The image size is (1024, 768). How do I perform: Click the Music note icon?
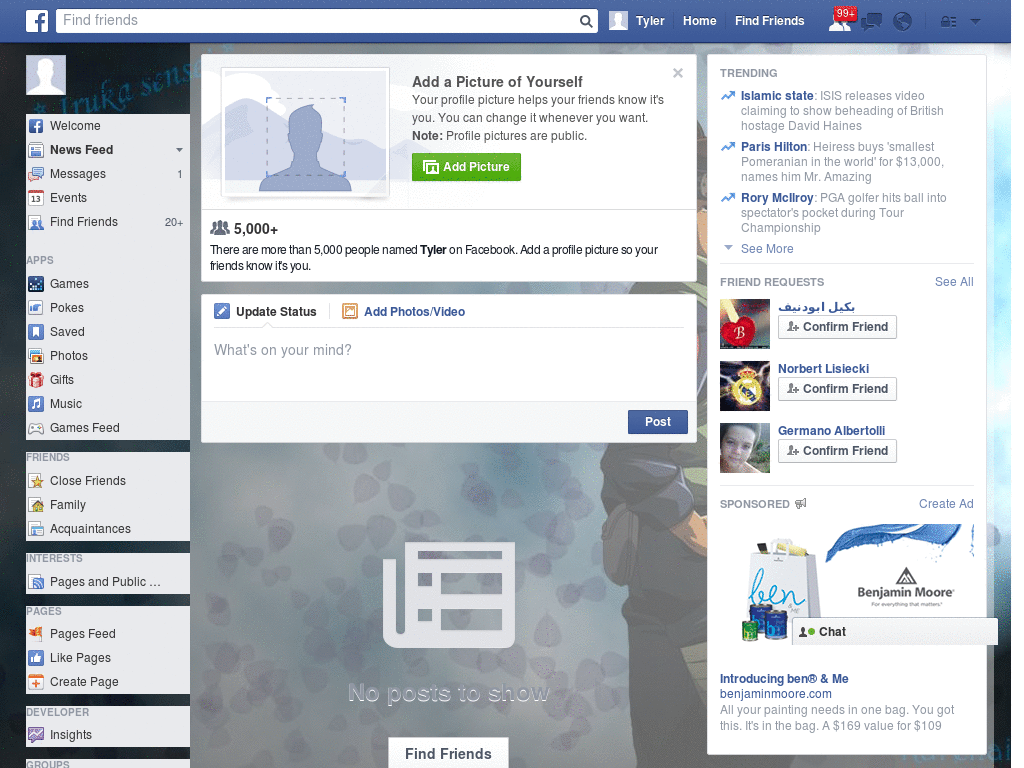tap(36, 404)
